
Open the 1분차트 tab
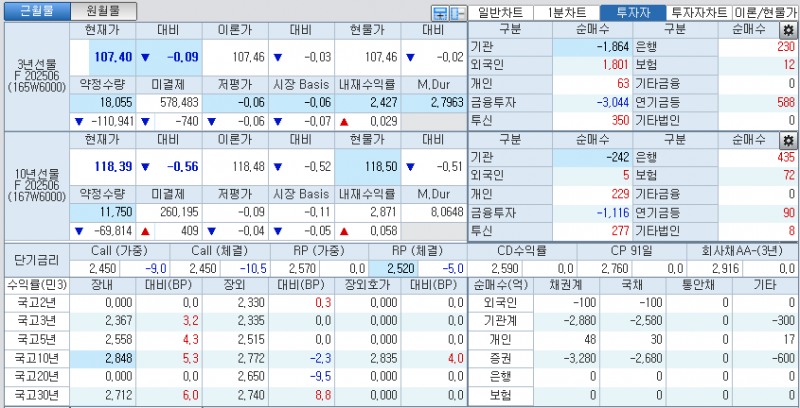pos(566,13)
